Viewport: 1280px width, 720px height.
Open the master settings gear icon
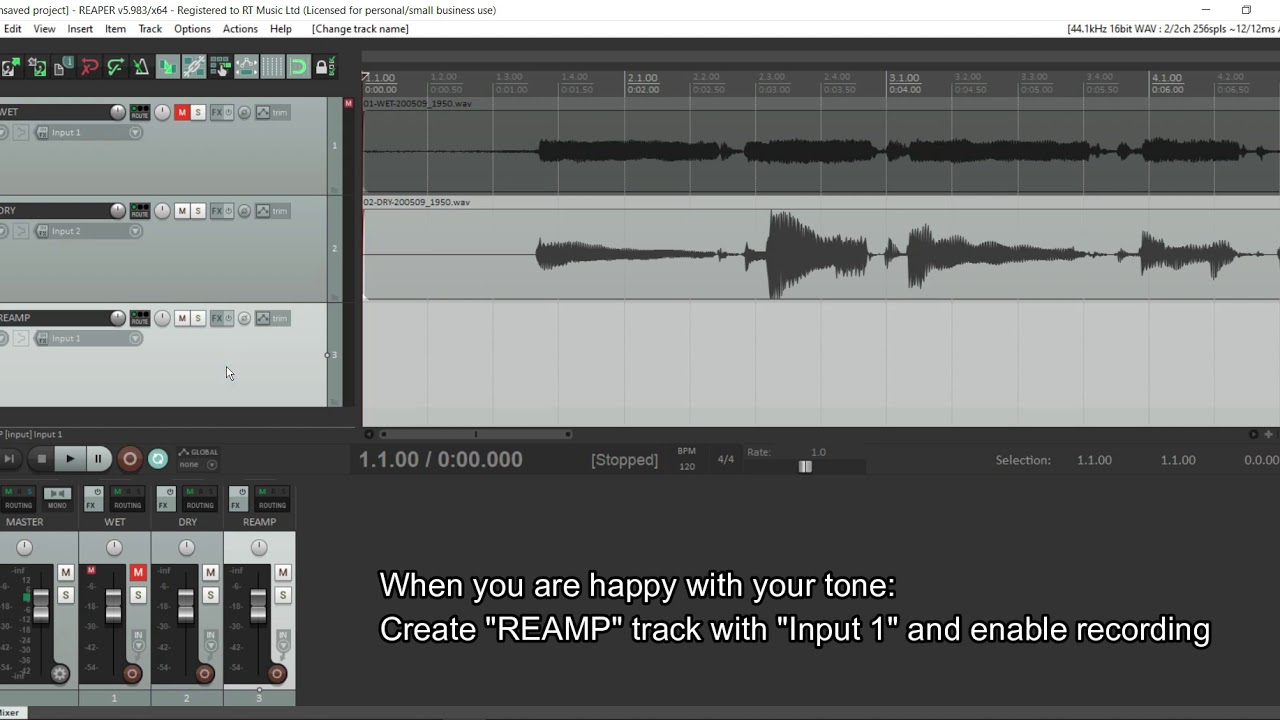point(60,674)
